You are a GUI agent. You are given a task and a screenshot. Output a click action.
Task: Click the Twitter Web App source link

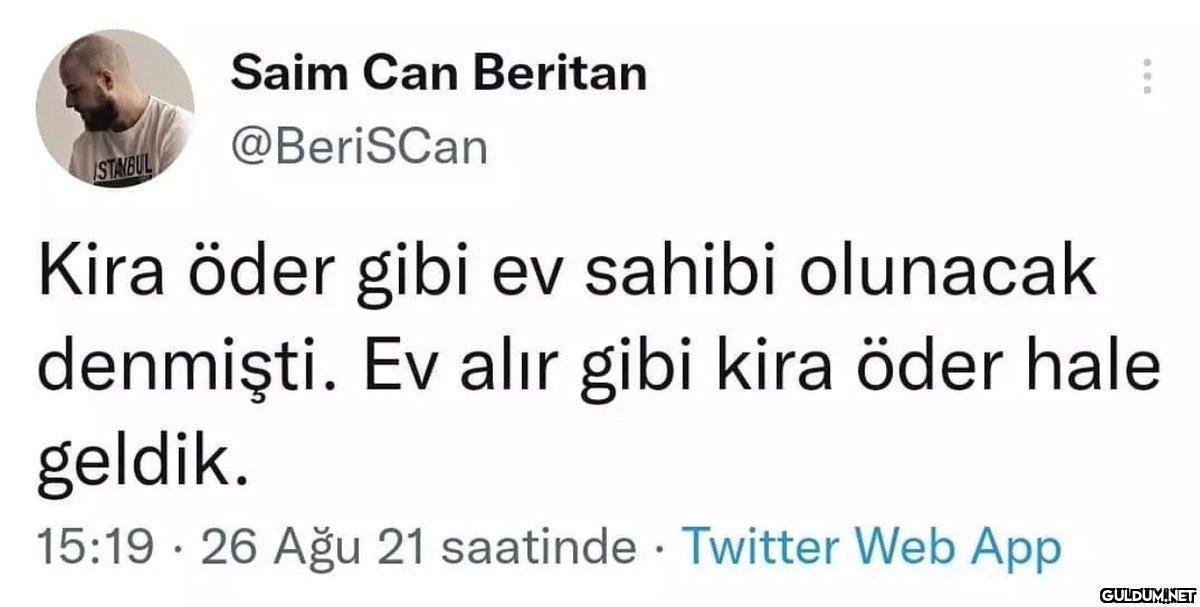click(868, 547)
